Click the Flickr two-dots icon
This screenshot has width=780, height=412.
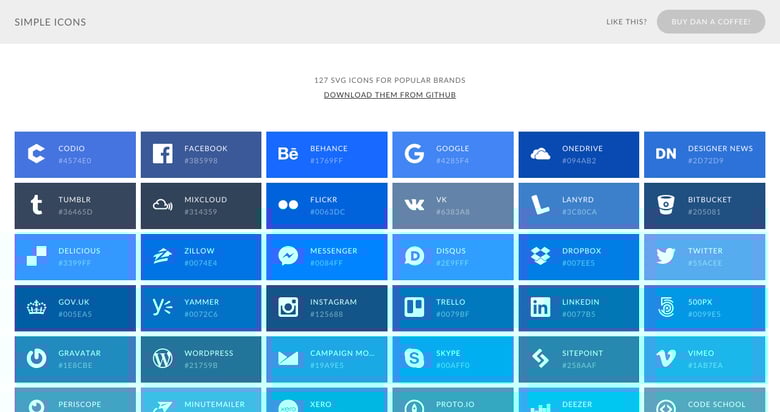click(x=288, y=205)
